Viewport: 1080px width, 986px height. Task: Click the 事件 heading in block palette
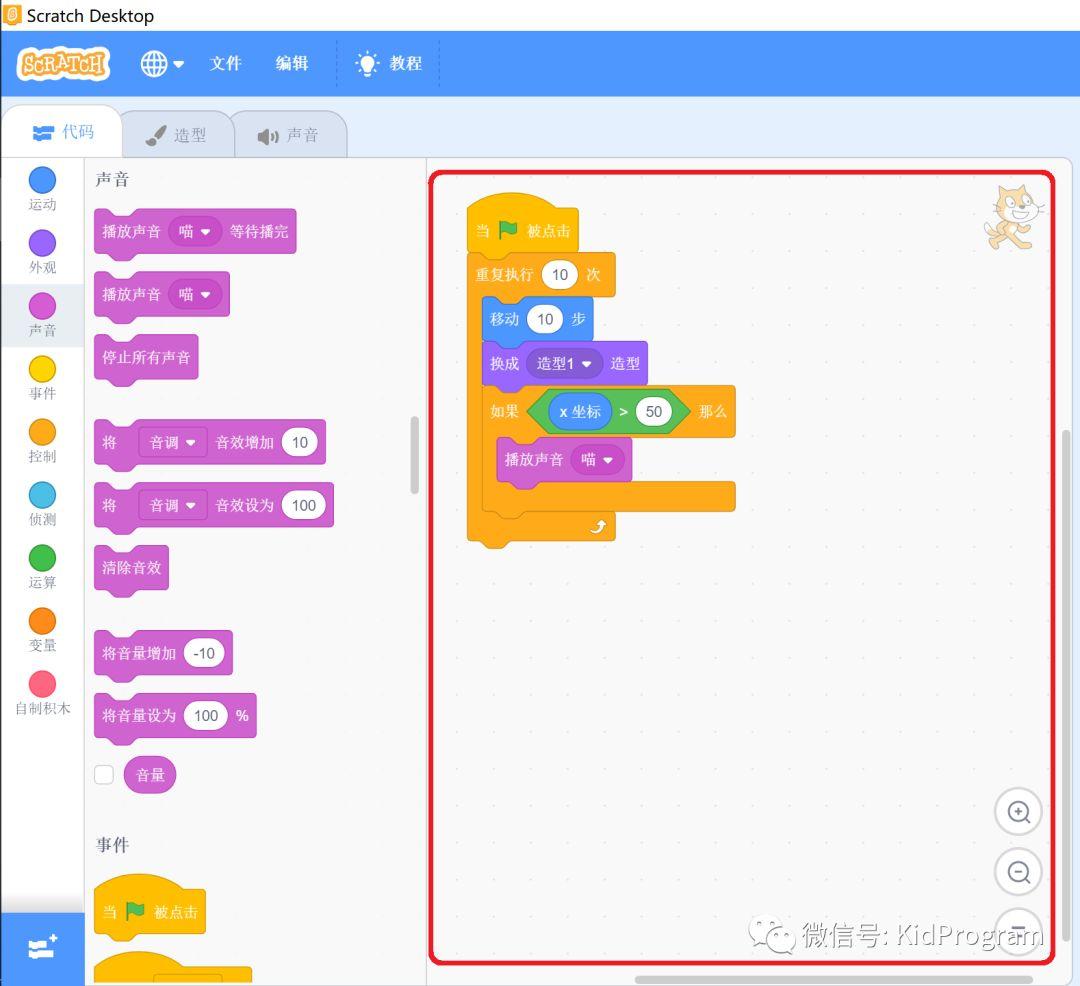tap(112, 845)
